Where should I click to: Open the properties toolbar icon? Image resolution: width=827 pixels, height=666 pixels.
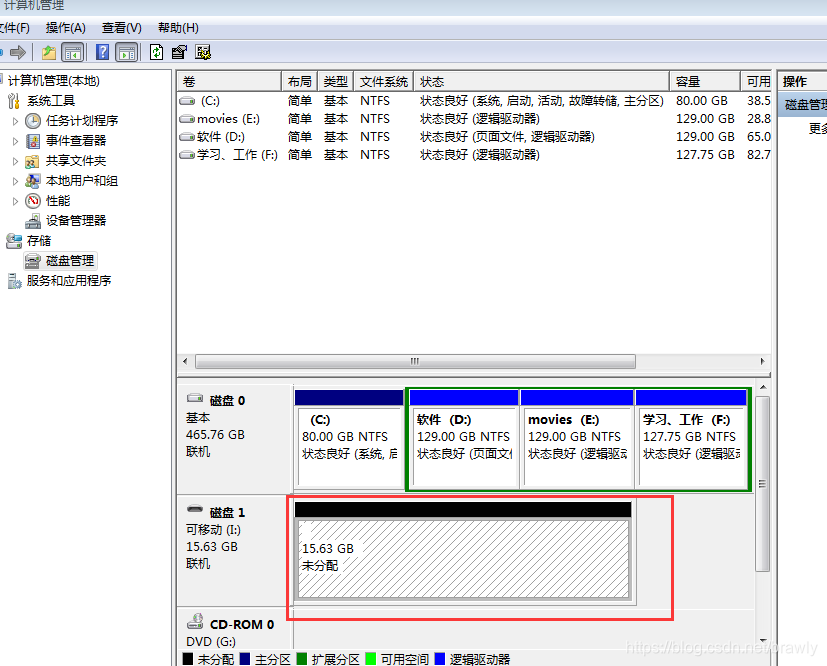(x=179, y=52)
